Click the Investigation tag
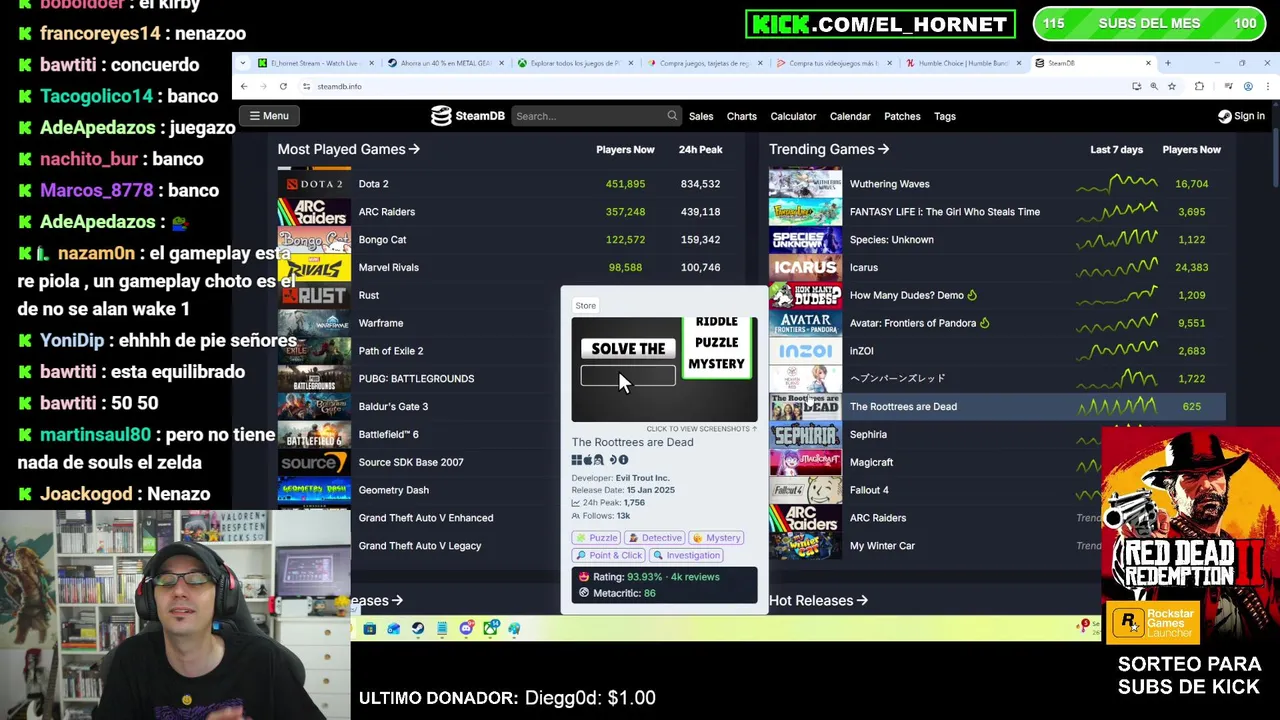This screenshot has height=720, width=1280. point(686,555)
